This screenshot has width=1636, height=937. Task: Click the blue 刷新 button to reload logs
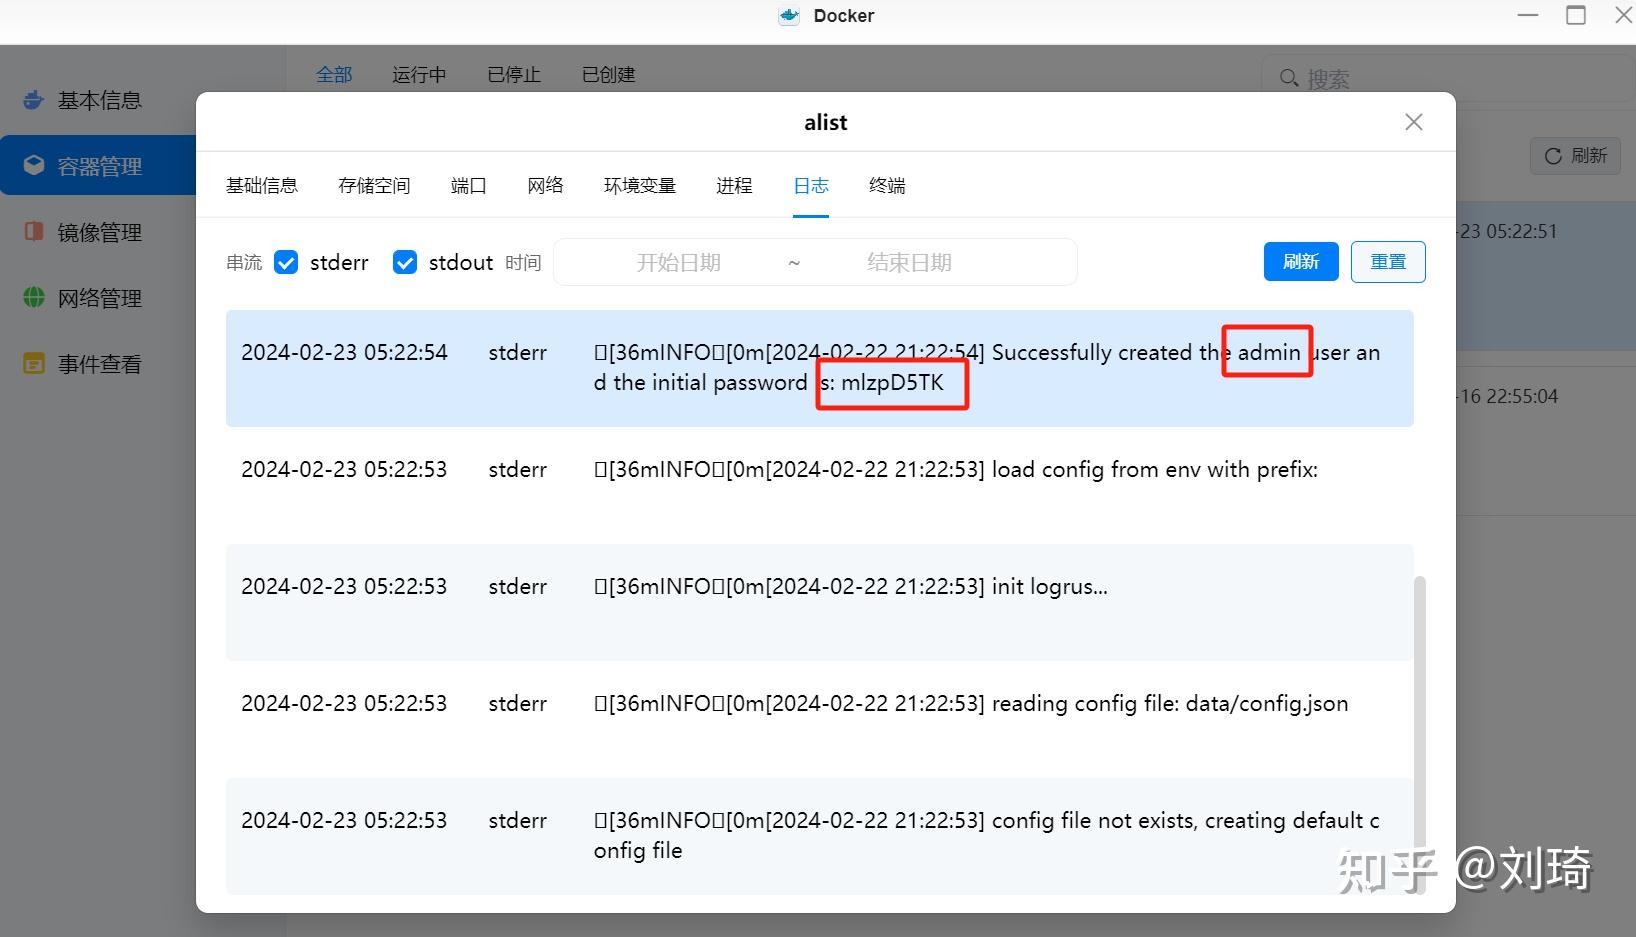(x=1301, y=262)
